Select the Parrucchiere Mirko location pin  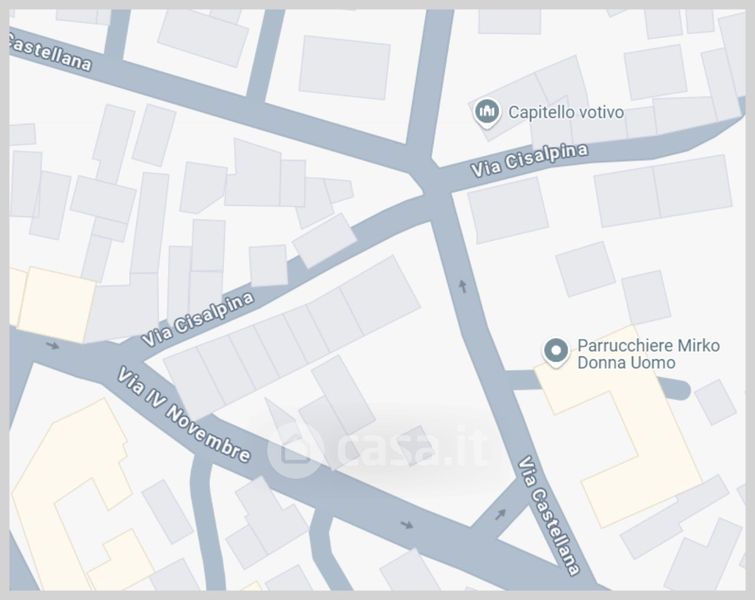556,352
